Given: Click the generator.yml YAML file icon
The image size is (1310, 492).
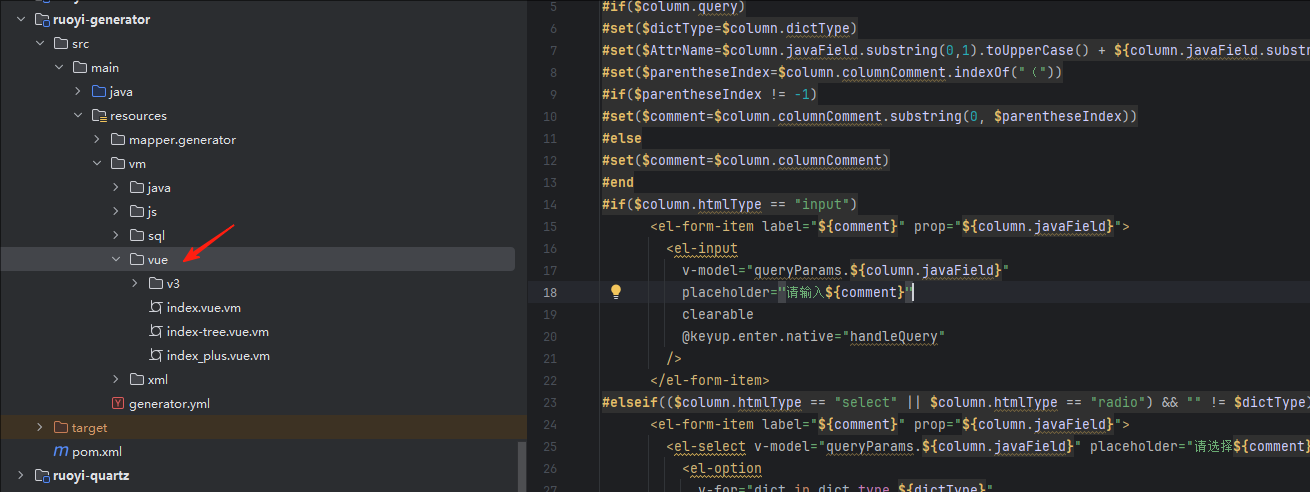Looking at the screenshot, I should [118, 404].
